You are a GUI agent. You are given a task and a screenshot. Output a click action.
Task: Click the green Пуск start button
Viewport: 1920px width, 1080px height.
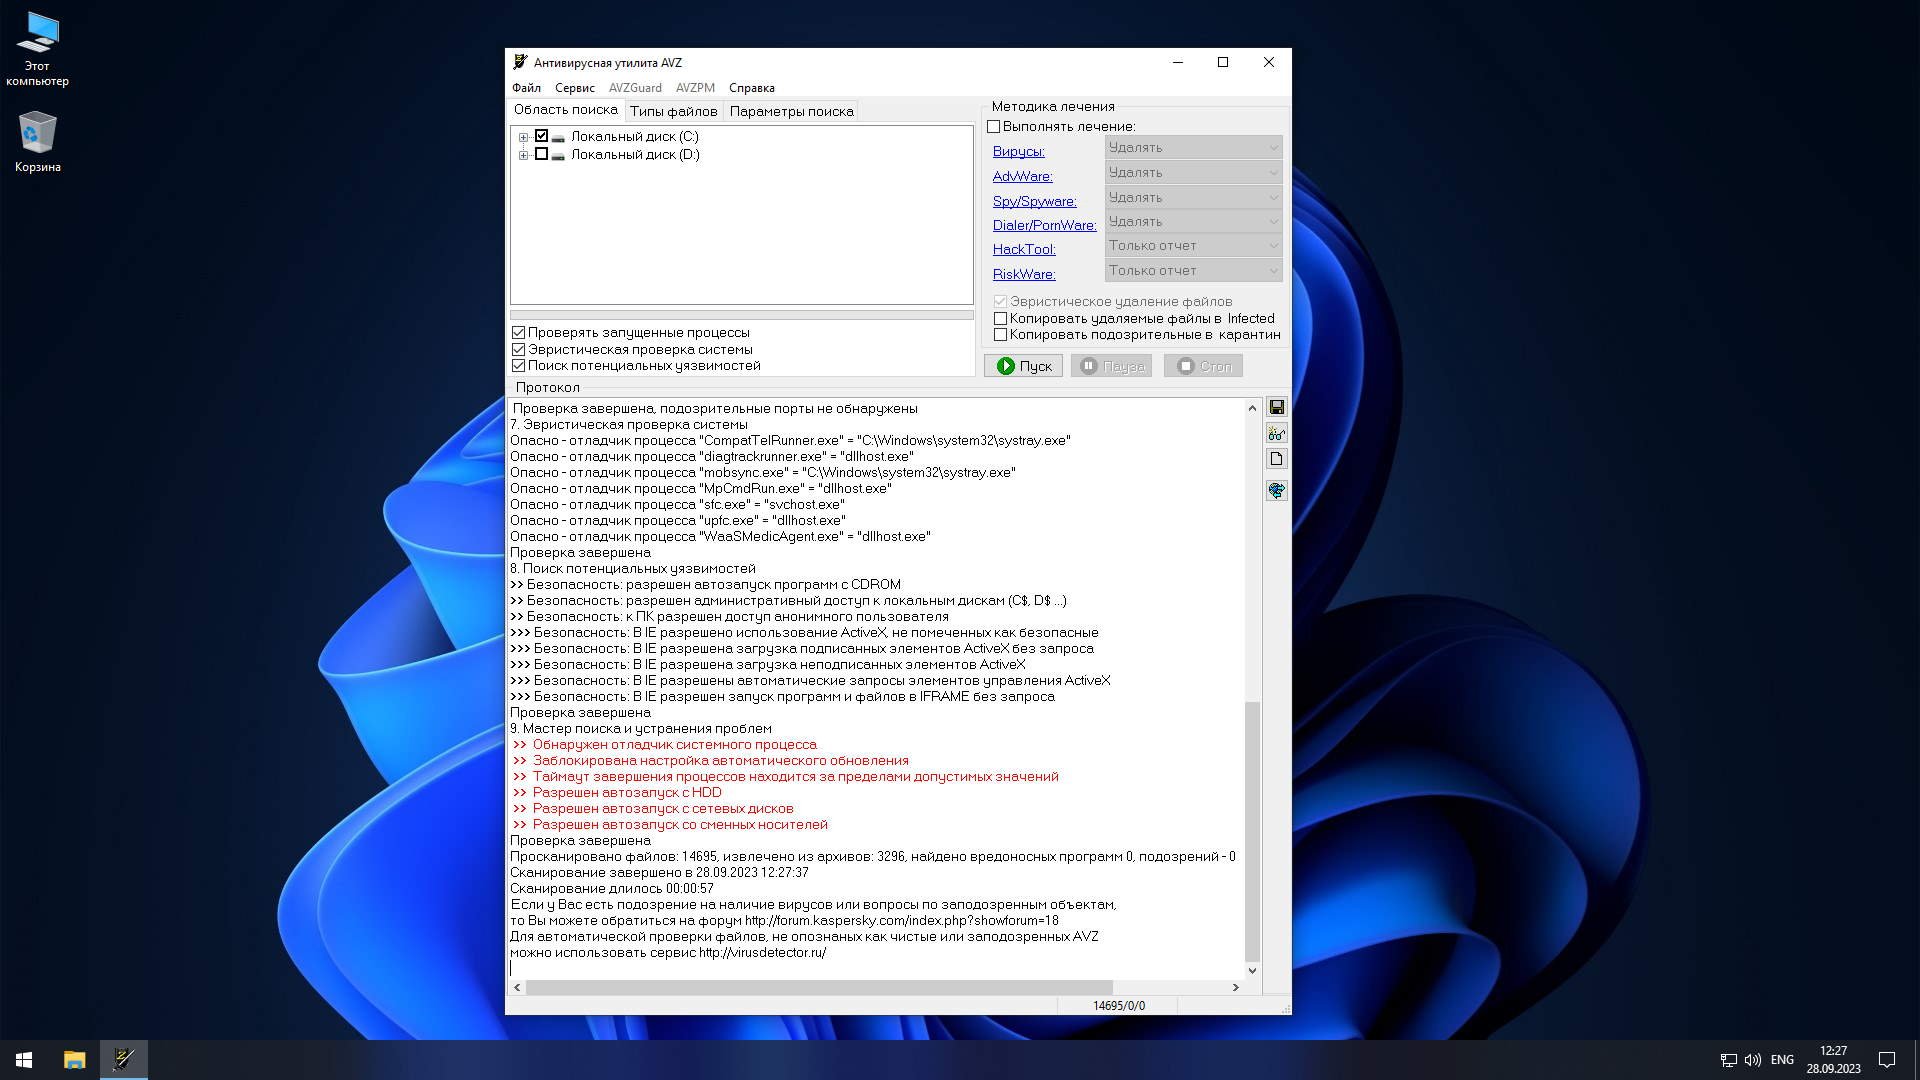point(1023,366)
